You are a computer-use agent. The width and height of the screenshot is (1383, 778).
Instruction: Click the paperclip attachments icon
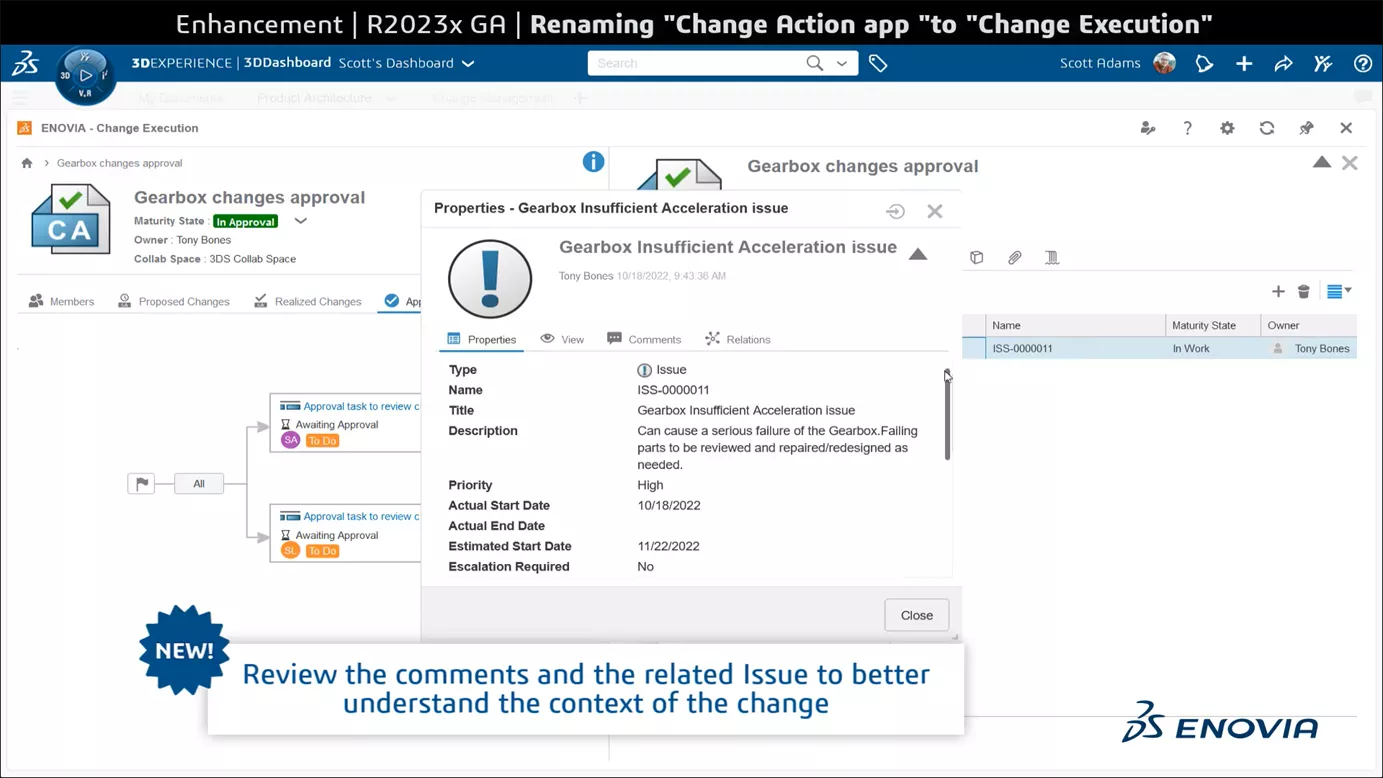click(x=1014, y=257)
